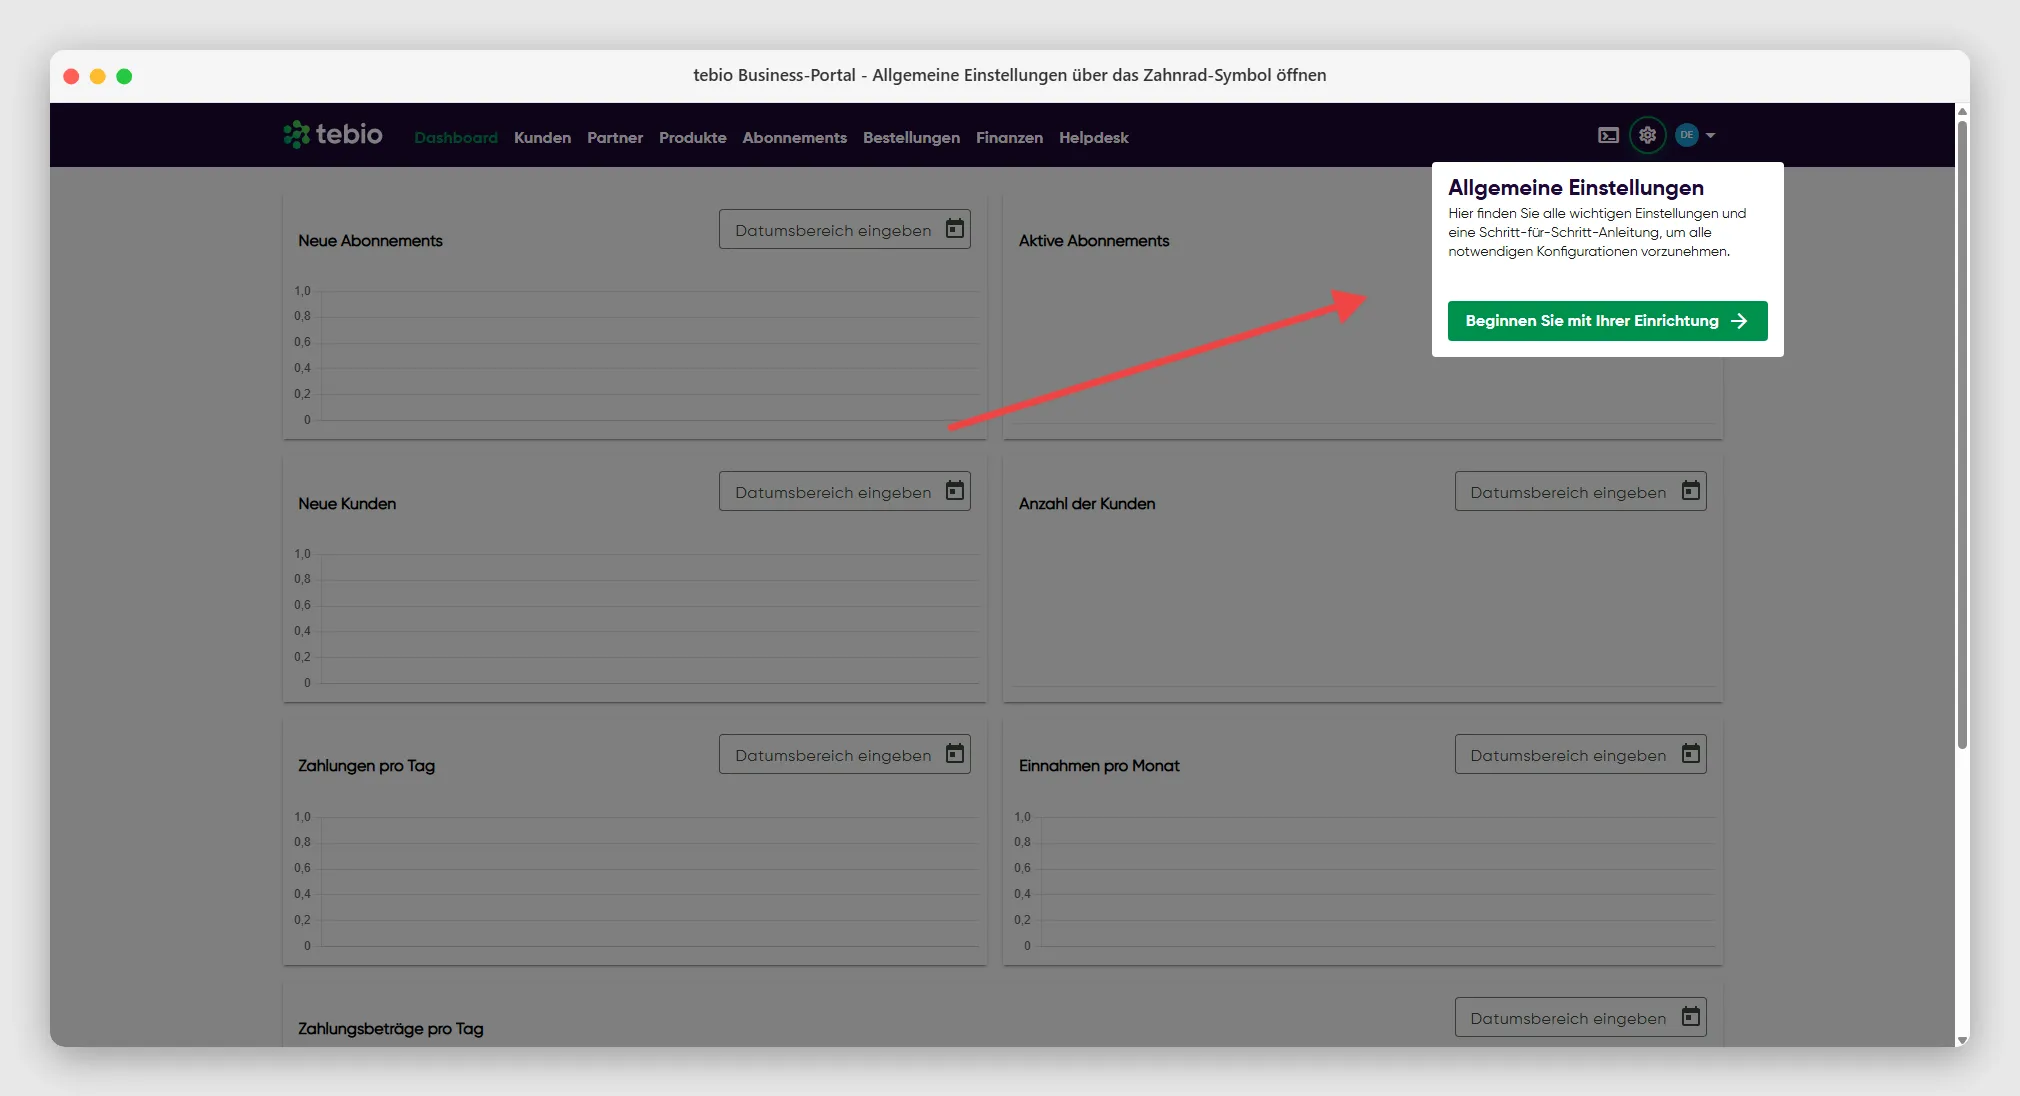The image size is (2020, 1096).
Task: Go to the Produkte menu
Action: point(692,138)
